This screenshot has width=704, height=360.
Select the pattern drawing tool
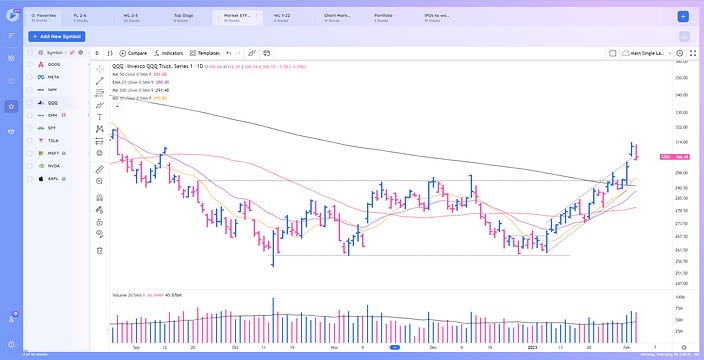click(x=100, y=129)
